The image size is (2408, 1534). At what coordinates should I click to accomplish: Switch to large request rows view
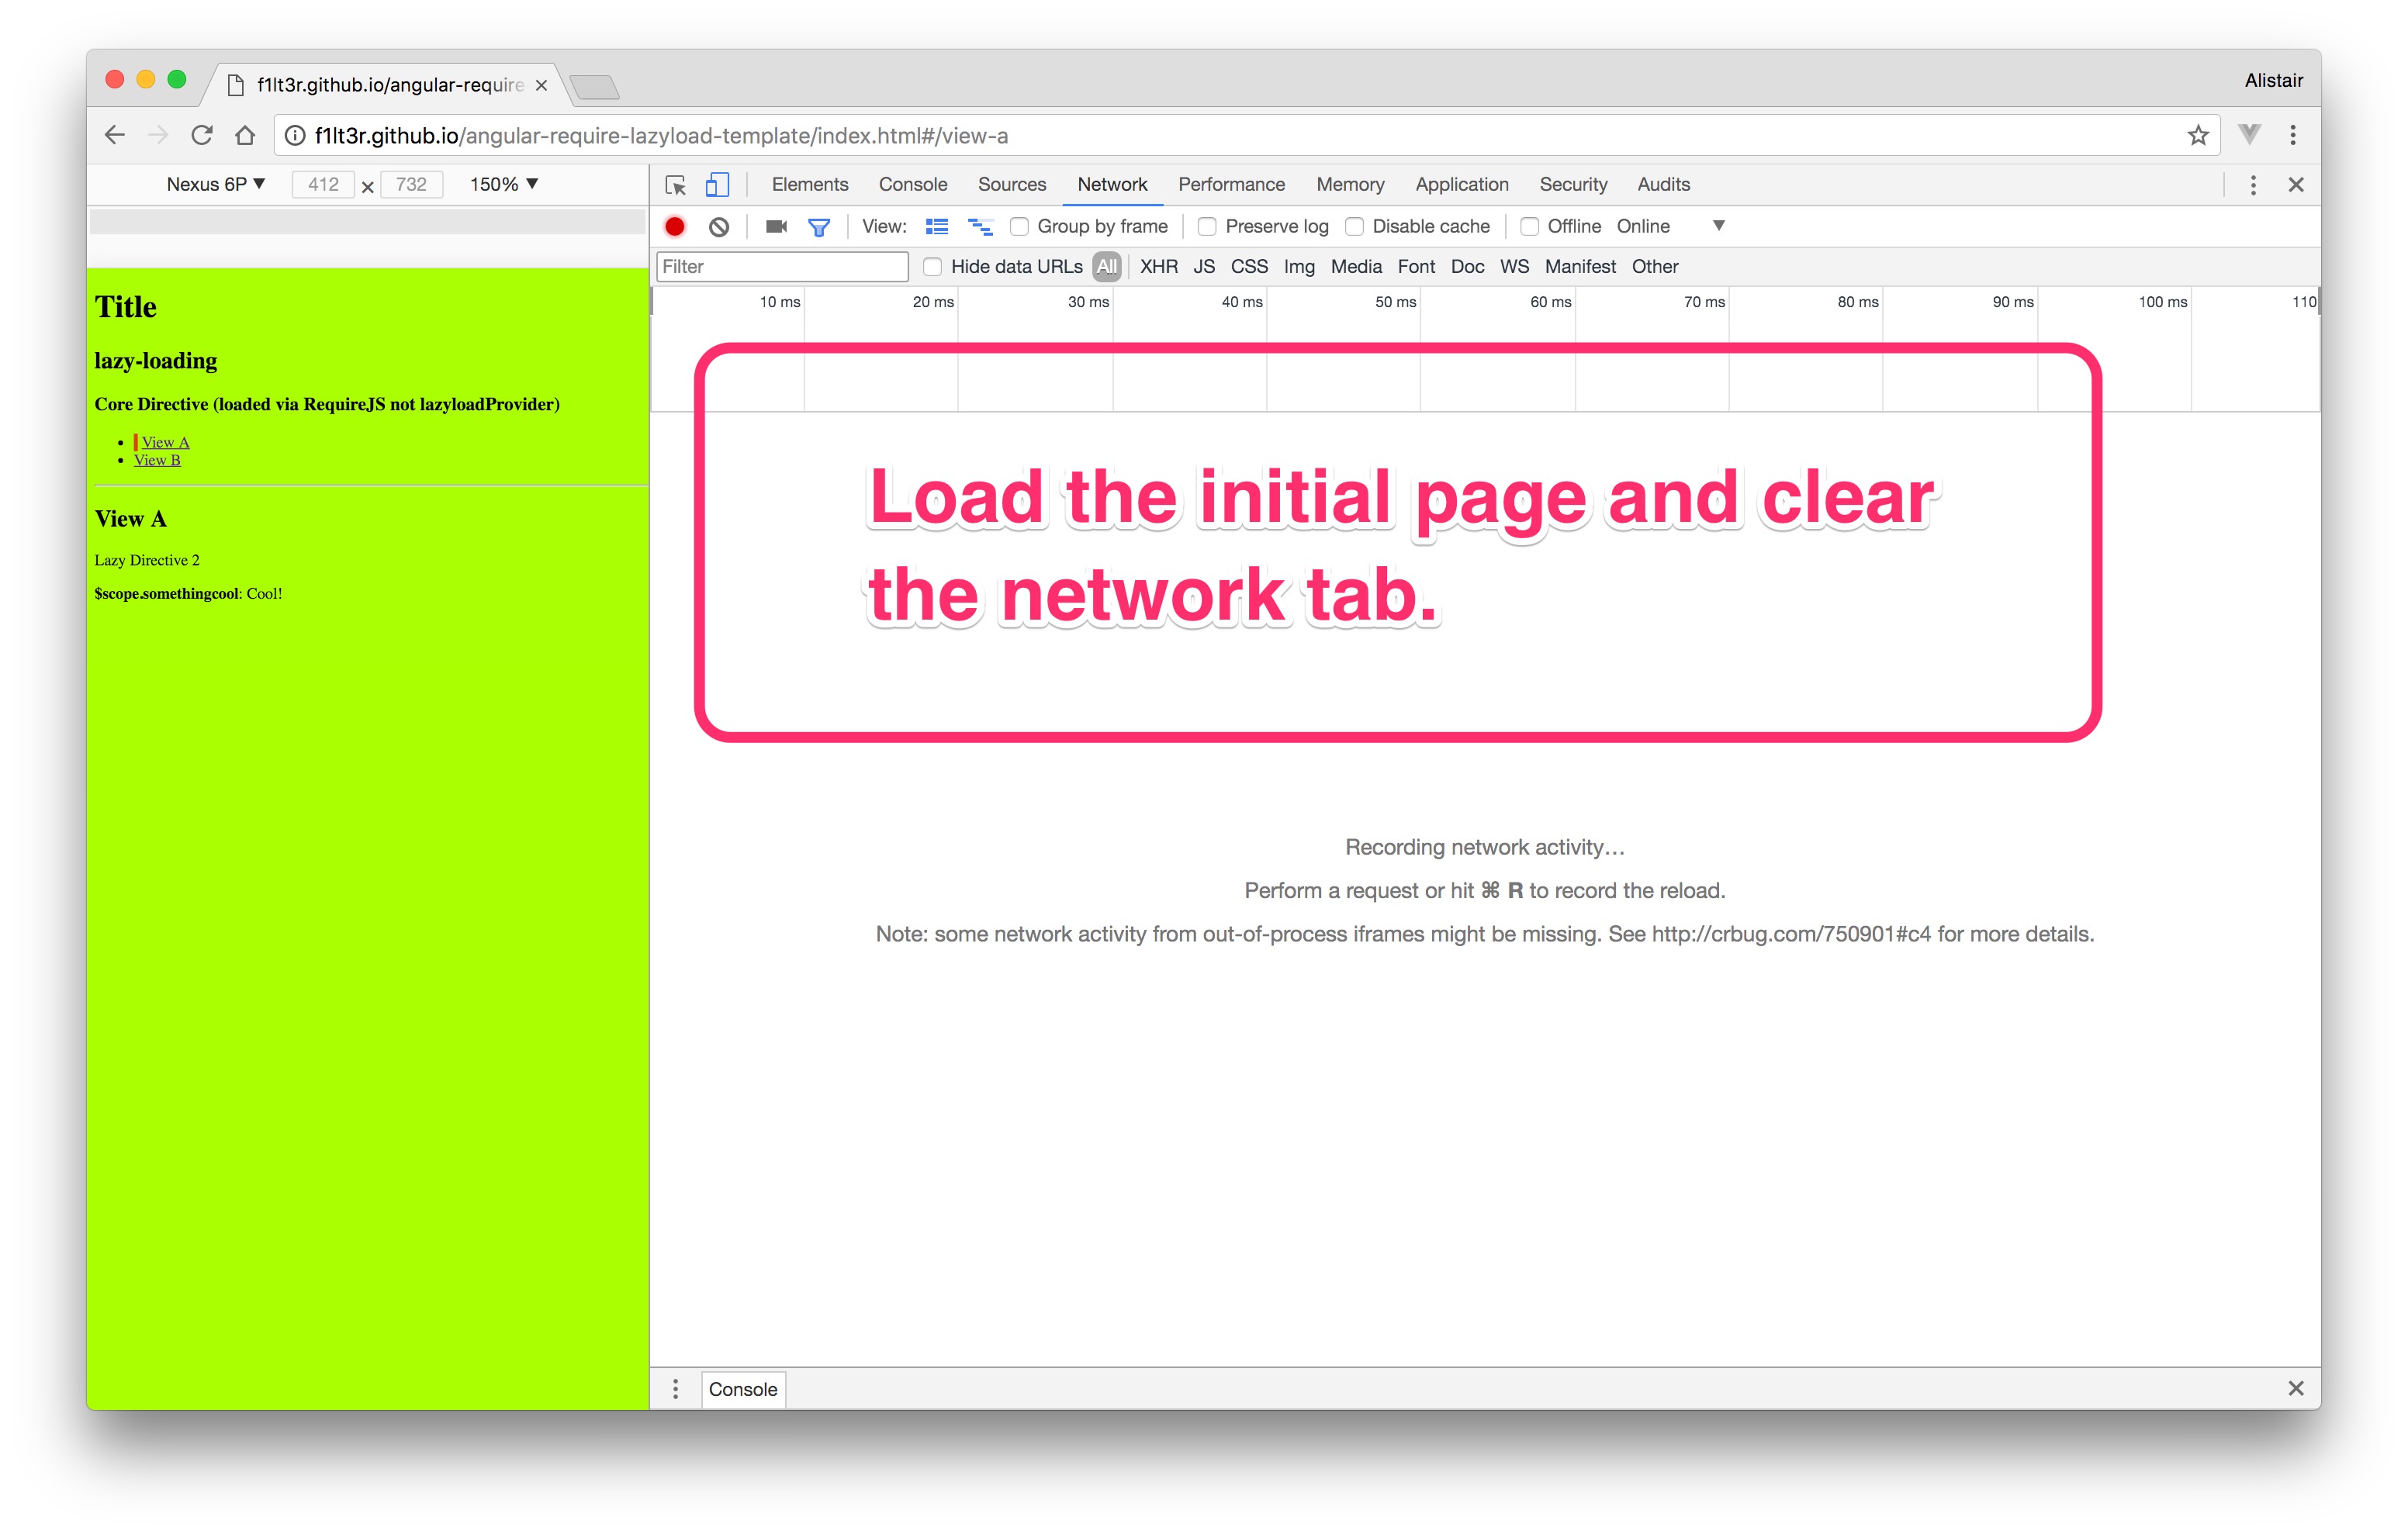[x=936, y=227]
